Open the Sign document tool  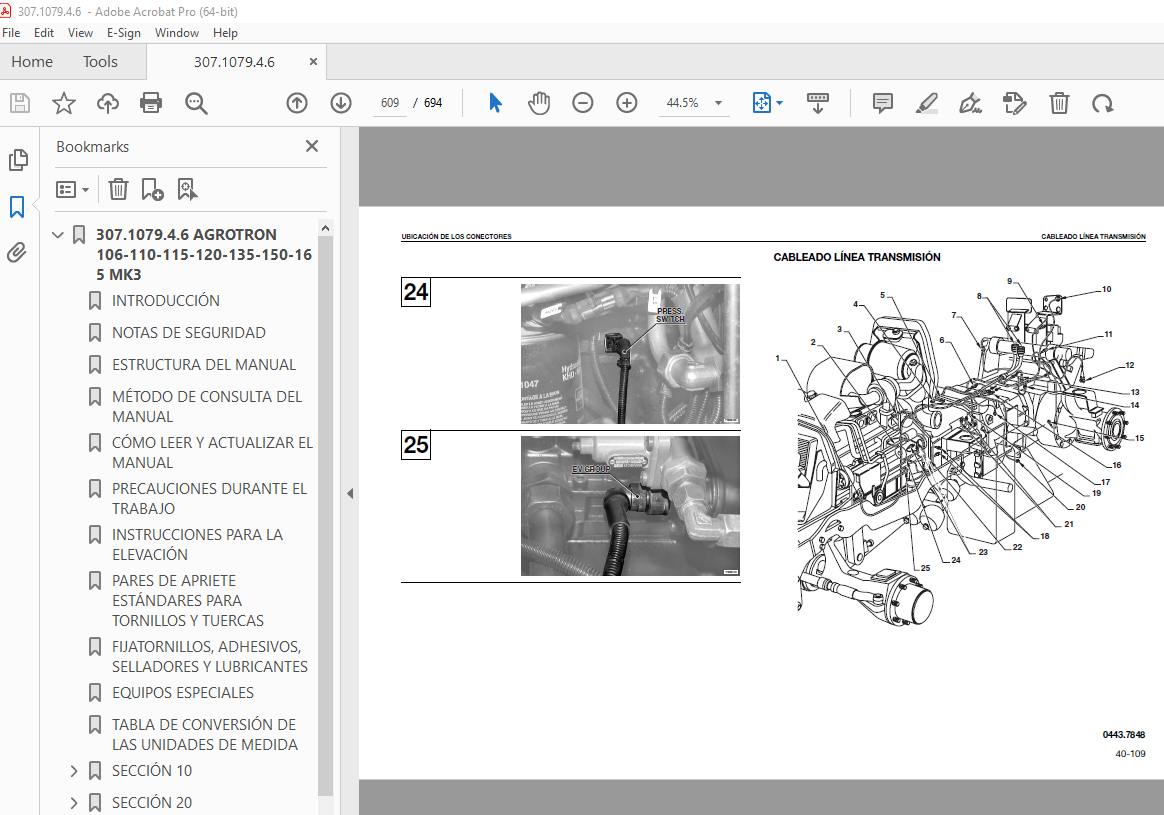click(970, 103)
